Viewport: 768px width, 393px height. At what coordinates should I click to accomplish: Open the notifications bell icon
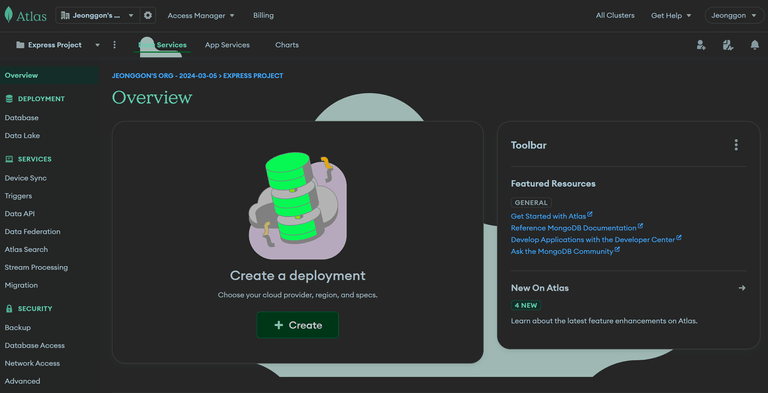tap(755, 45)
